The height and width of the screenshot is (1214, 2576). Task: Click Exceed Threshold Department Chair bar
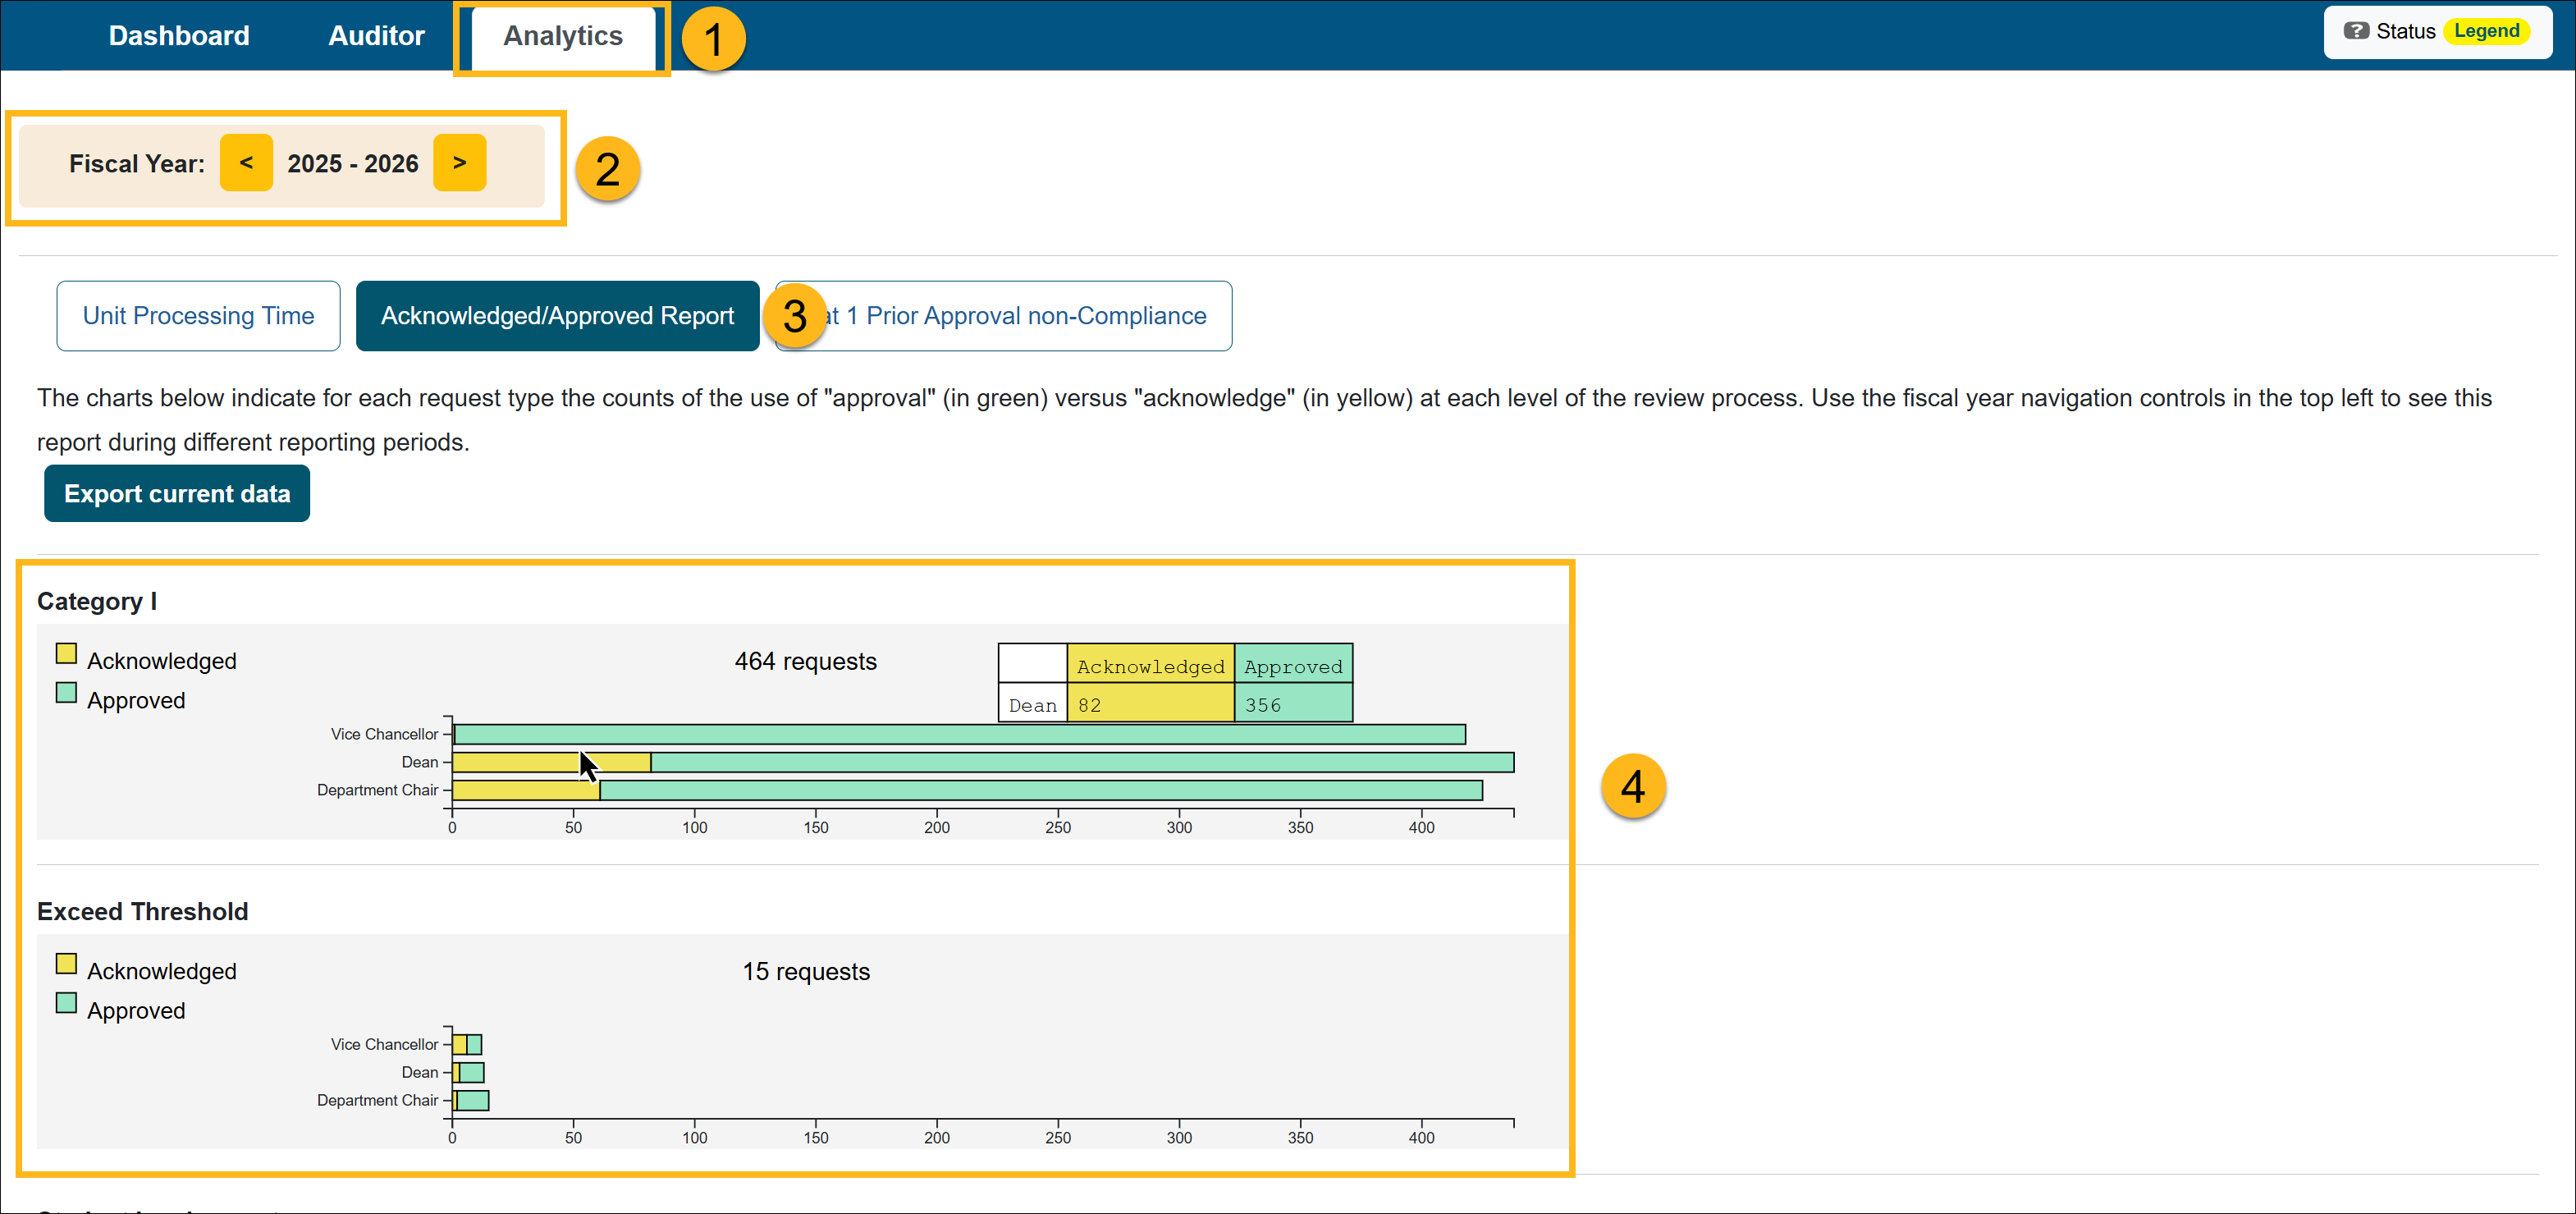473,1101
